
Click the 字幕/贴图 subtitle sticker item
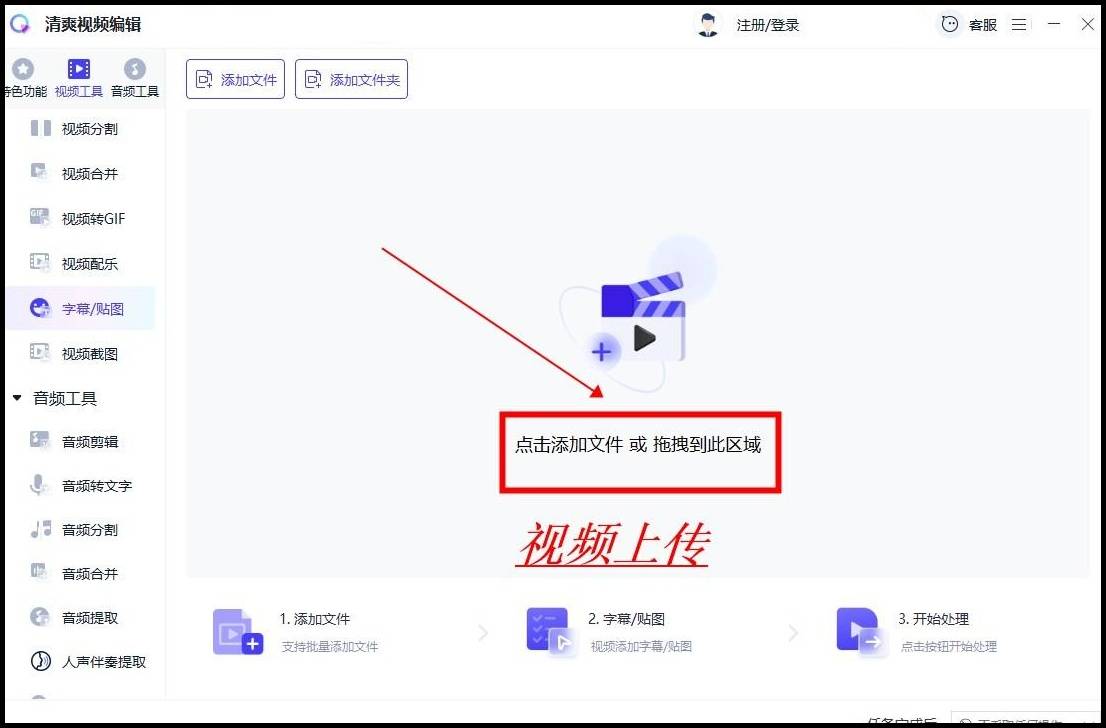coord(91,309)
